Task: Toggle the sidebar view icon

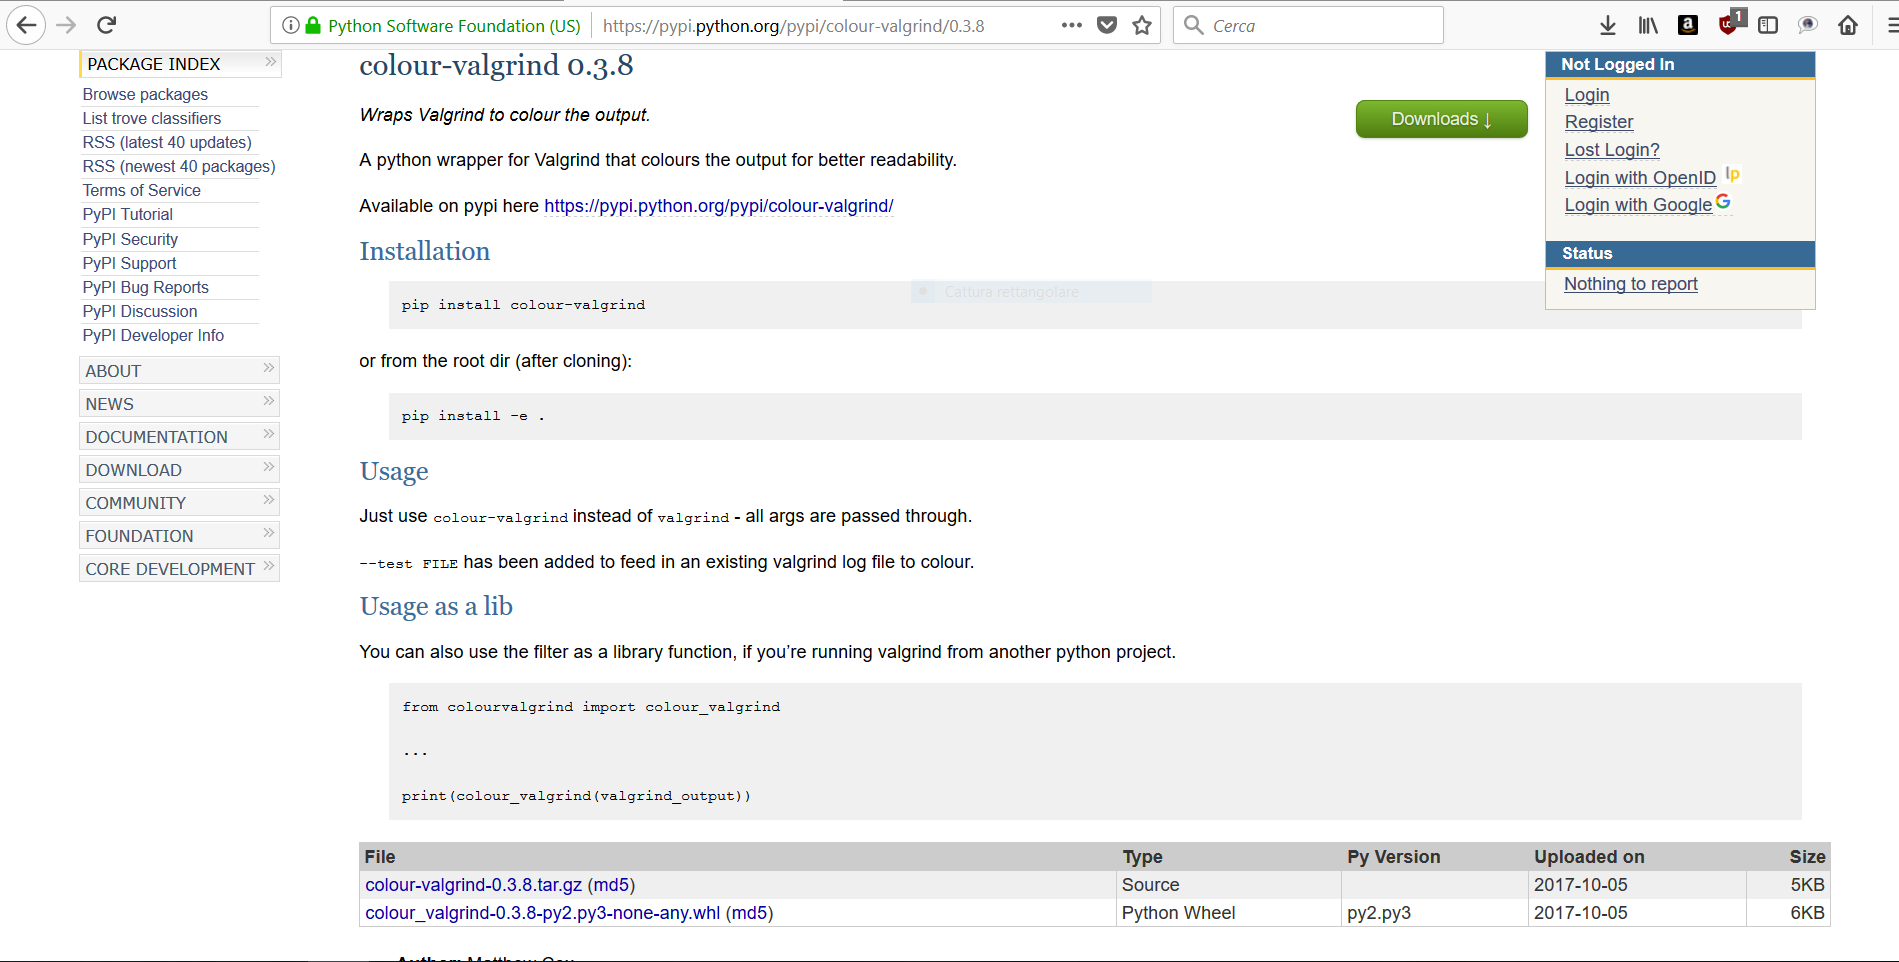Action: click(x=1768, y=25)
